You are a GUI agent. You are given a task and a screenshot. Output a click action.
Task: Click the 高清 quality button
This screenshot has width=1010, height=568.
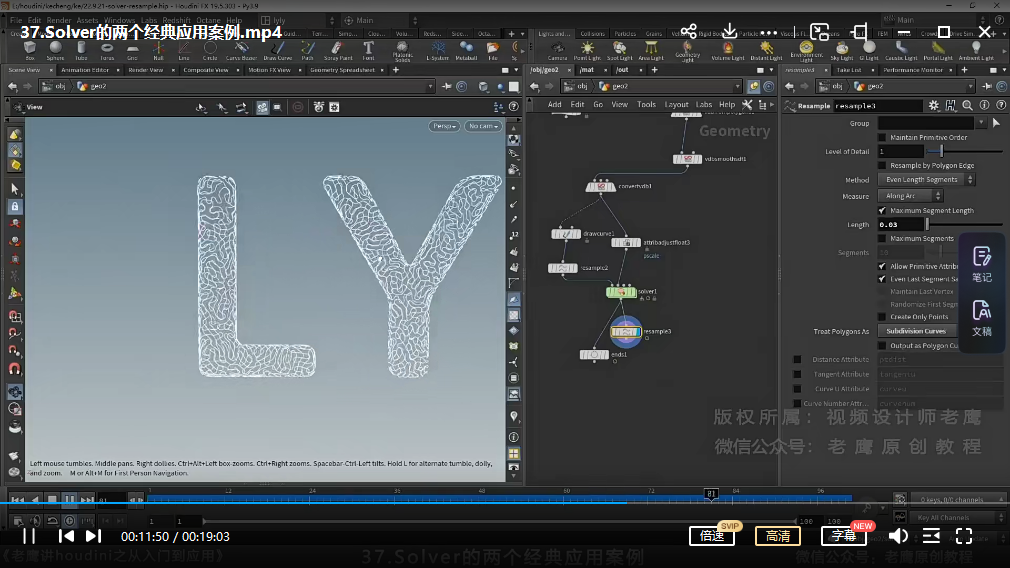pos(777,536)
